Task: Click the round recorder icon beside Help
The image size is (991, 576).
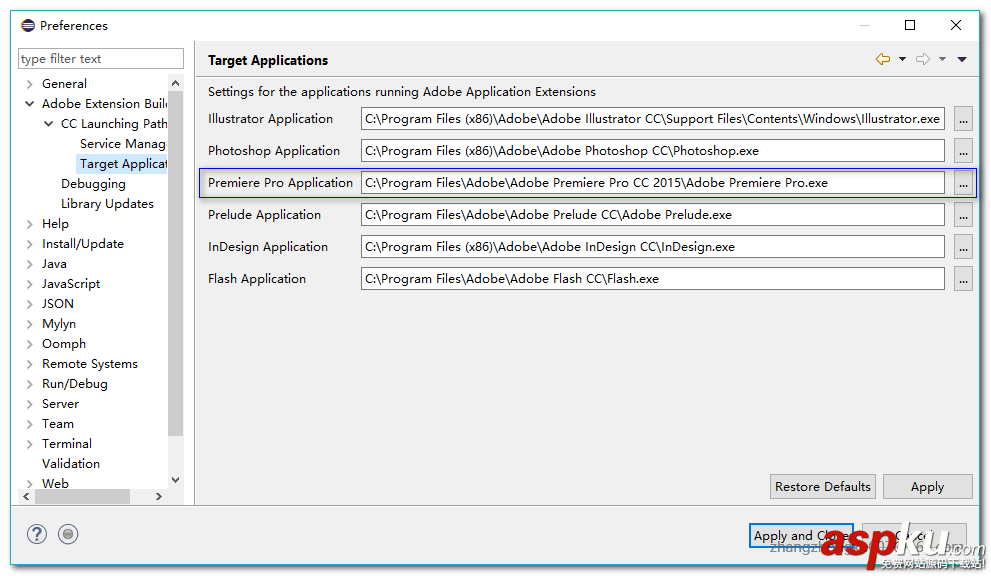Action: (x=68, y=534)
